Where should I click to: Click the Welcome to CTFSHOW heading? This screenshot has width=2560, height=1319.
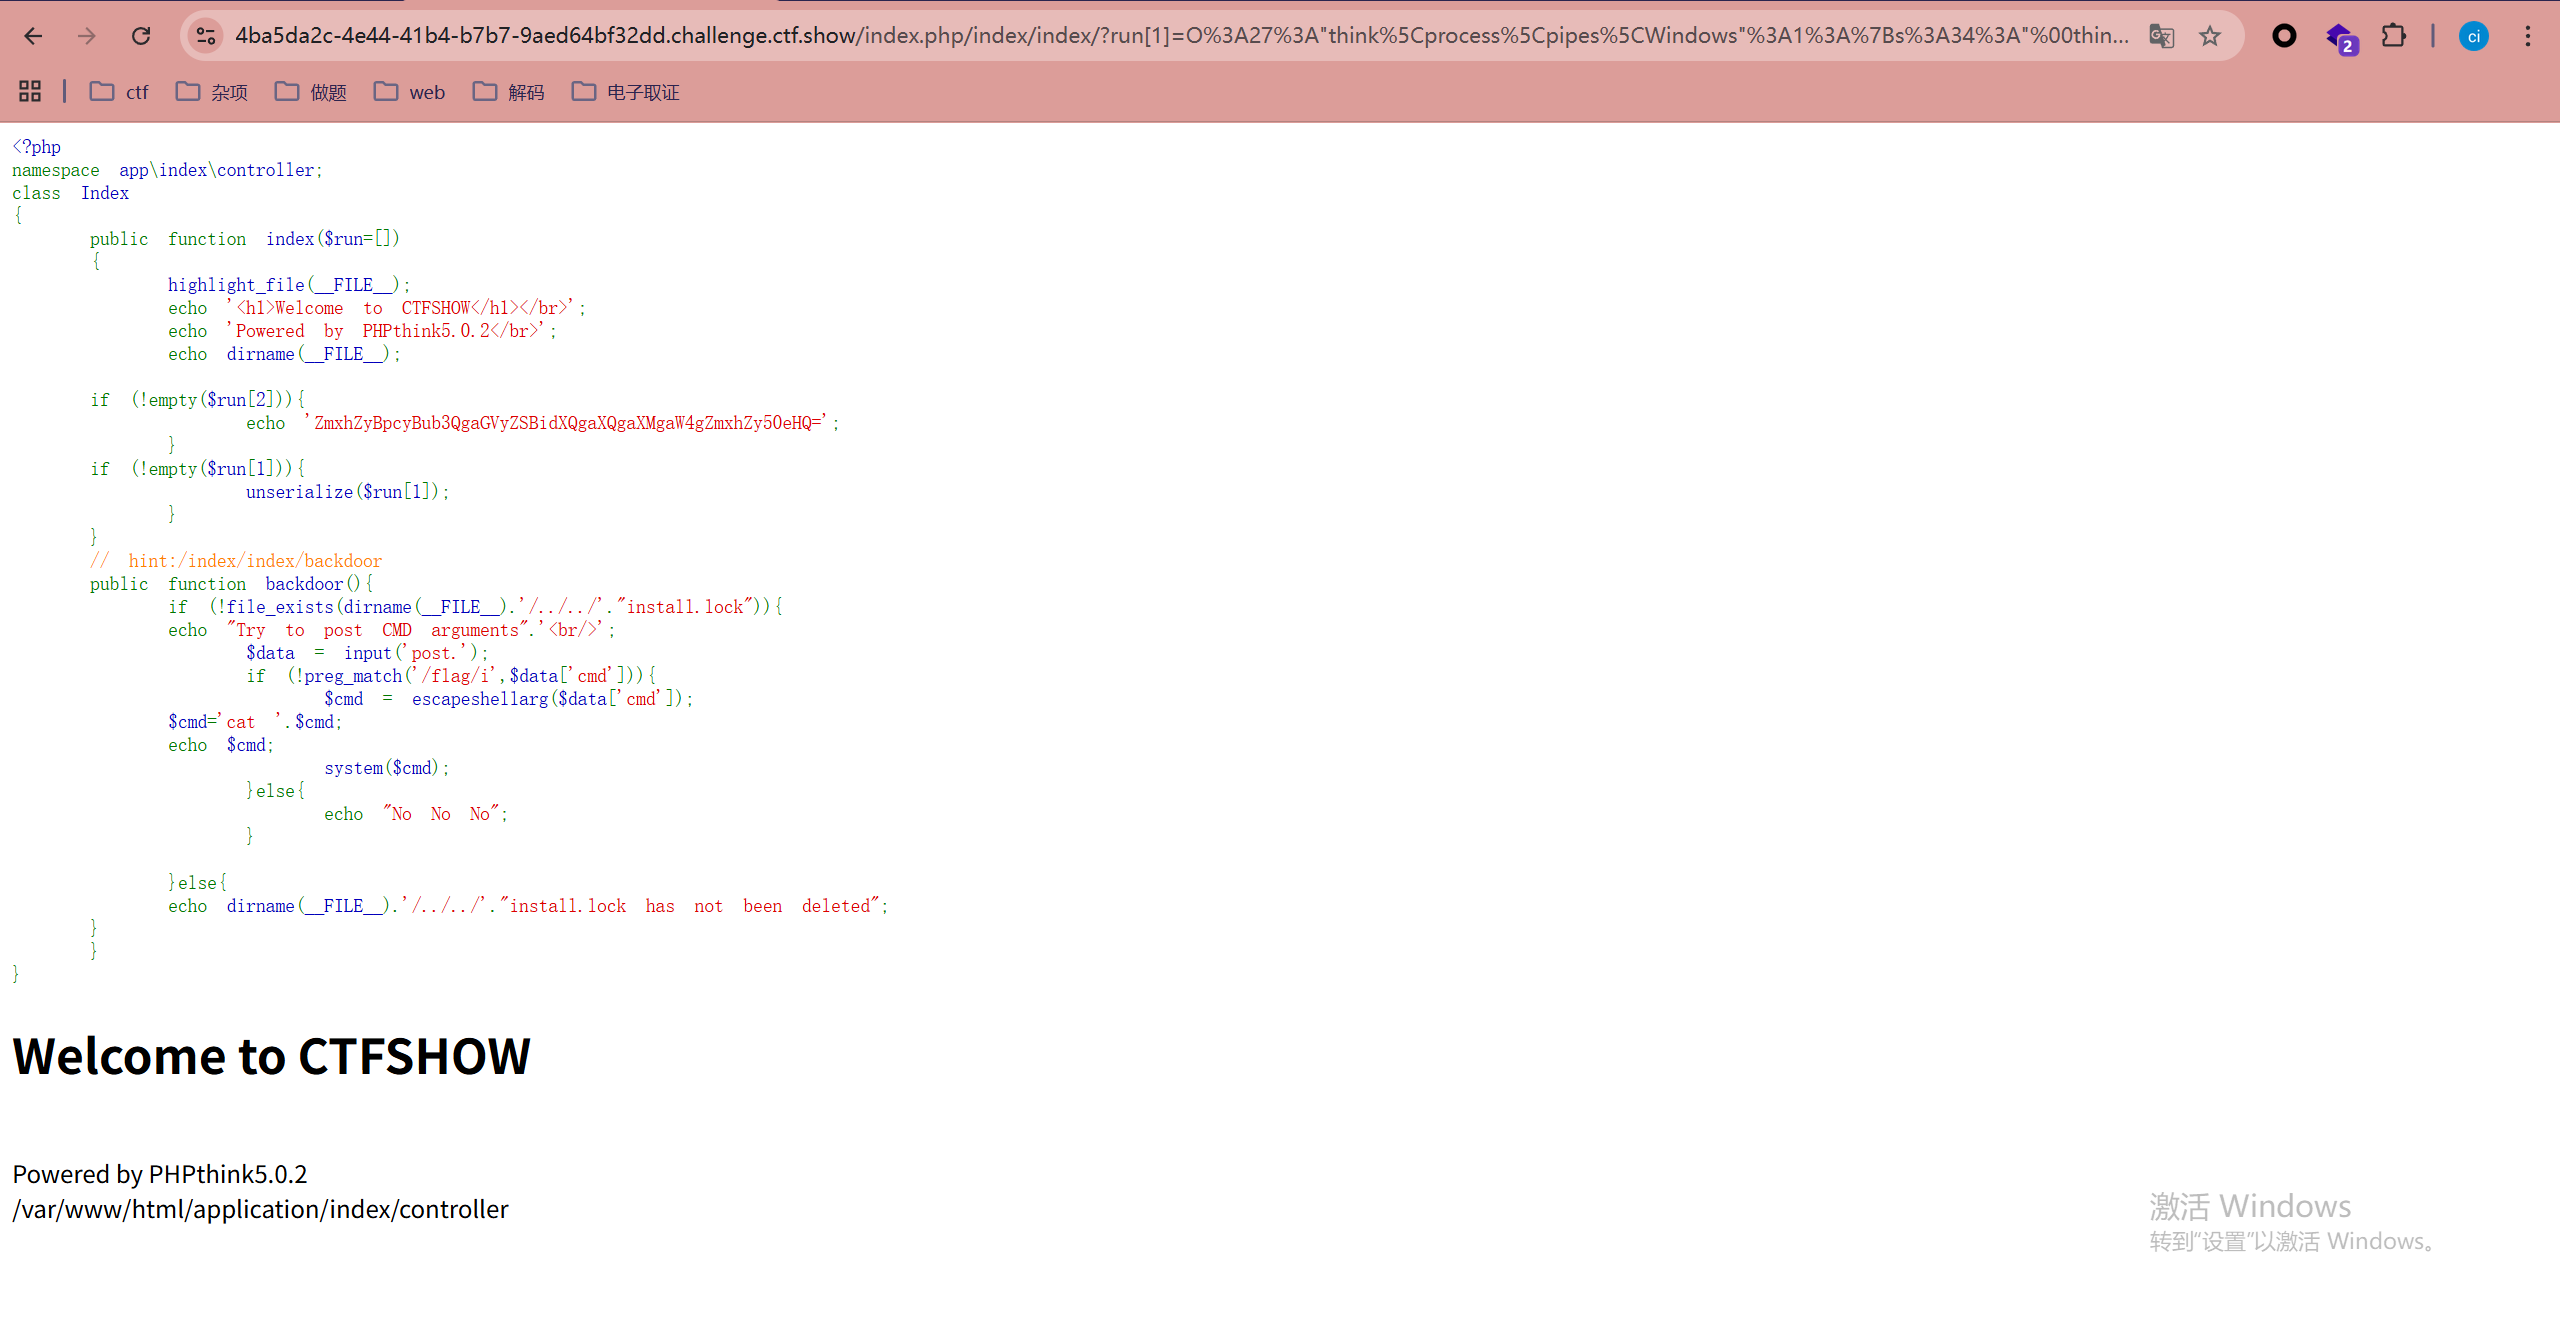click(271, 1056)
